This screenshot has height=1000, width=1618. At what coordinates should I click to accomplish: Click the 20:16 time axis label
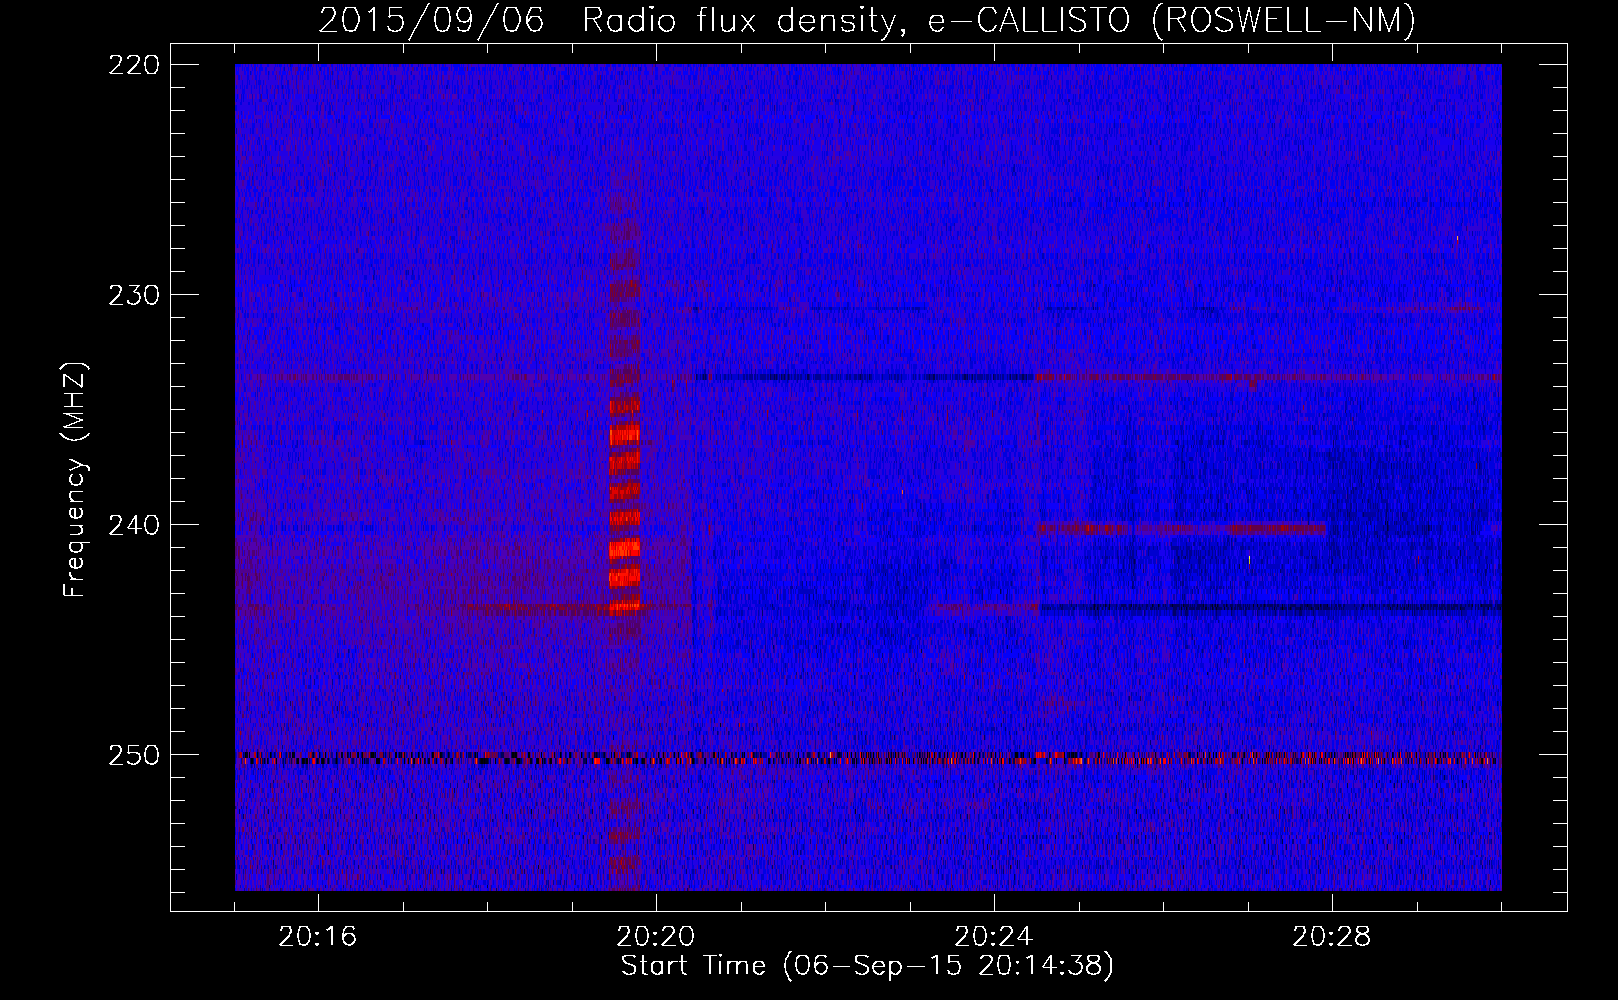(318, 937)
